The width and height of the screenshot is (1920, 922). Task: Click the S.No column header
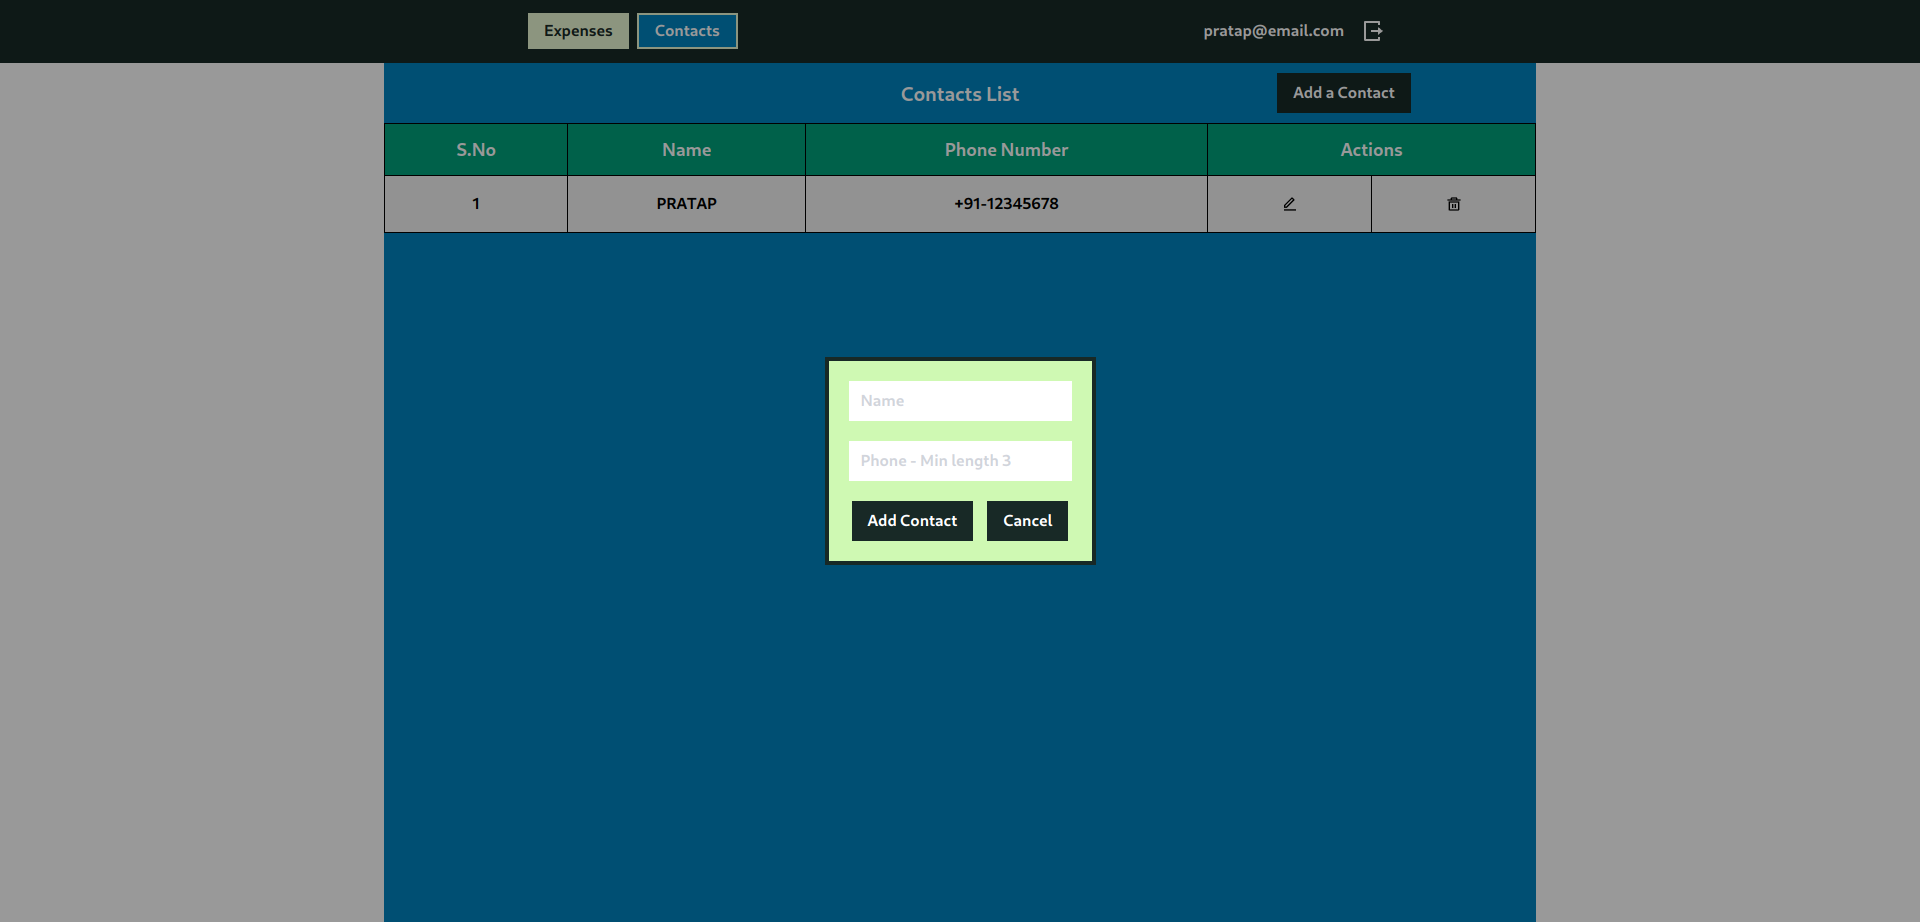[476, 150]
